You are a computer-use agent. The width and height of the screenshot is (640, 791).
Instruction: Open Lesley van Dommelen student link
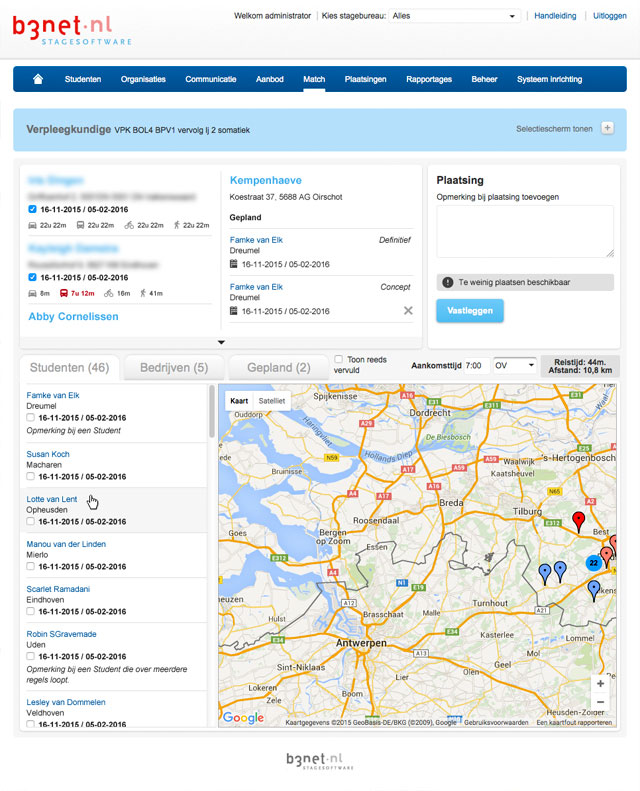click(66, 702)
